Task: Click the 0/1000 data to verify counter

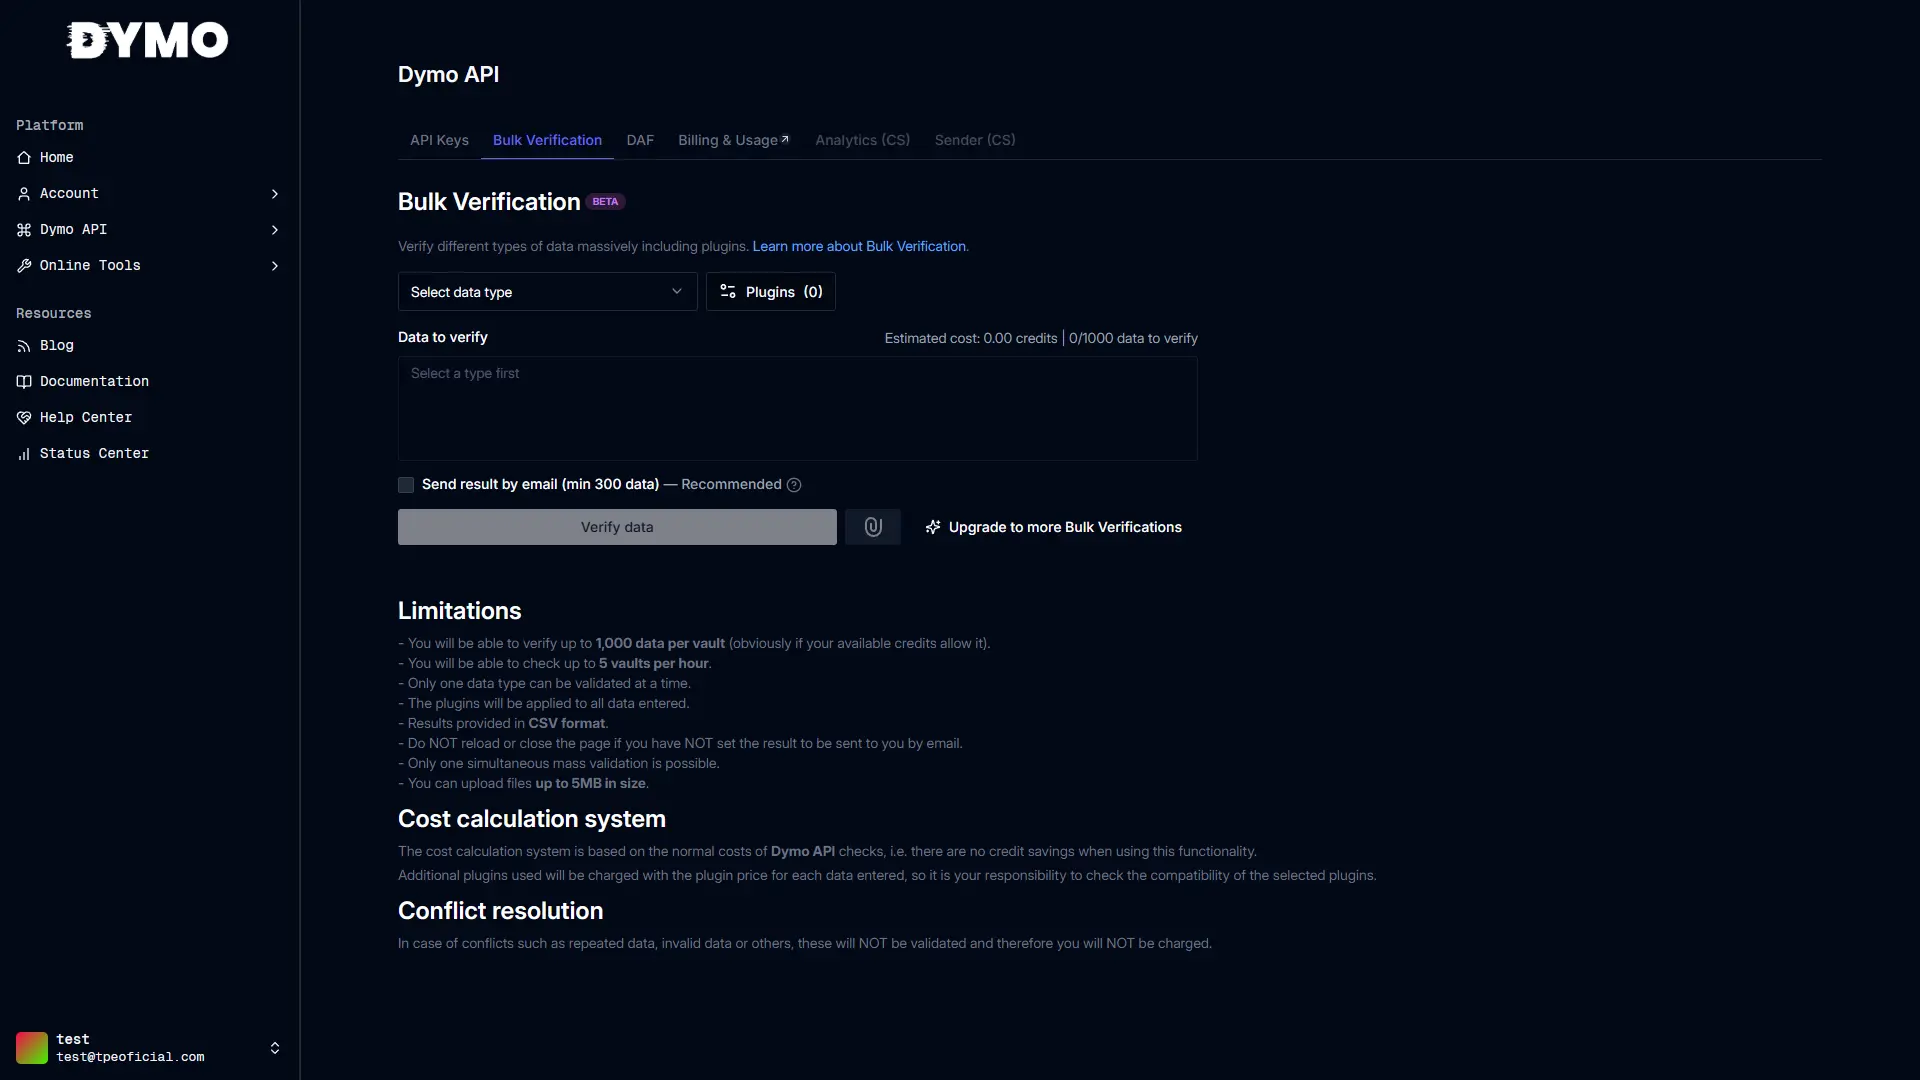Action: coord(1133,339)
